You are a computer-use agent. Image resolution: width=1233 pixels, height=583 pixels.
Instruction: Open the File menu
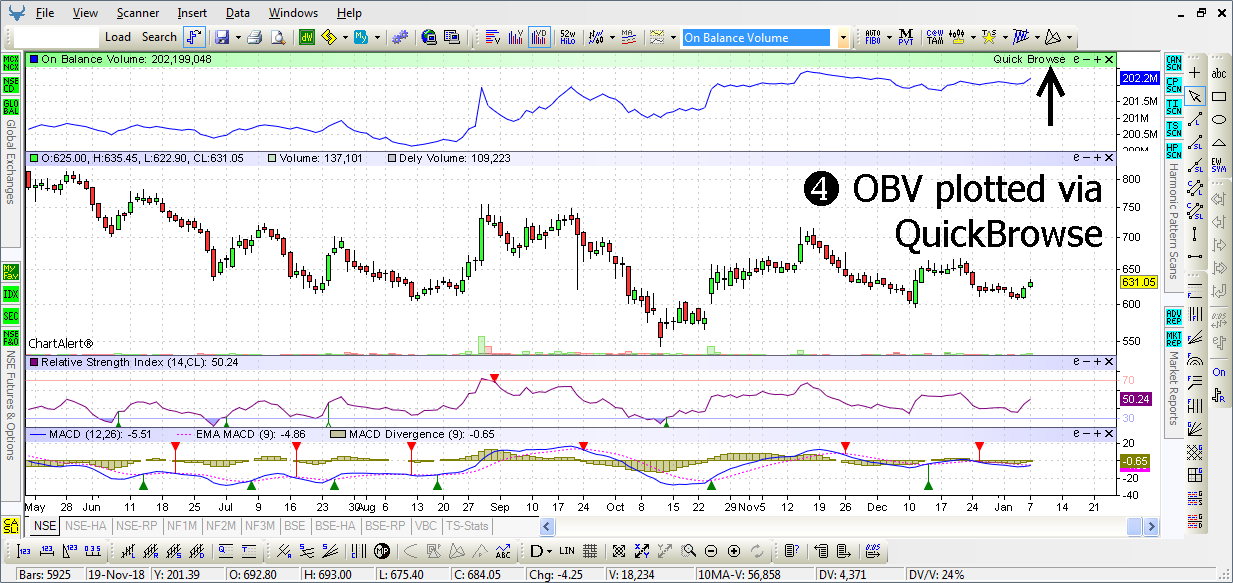[45, 13]
